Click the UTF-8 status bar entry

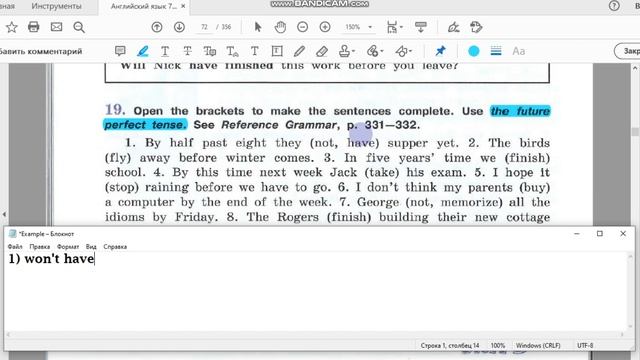585,345
